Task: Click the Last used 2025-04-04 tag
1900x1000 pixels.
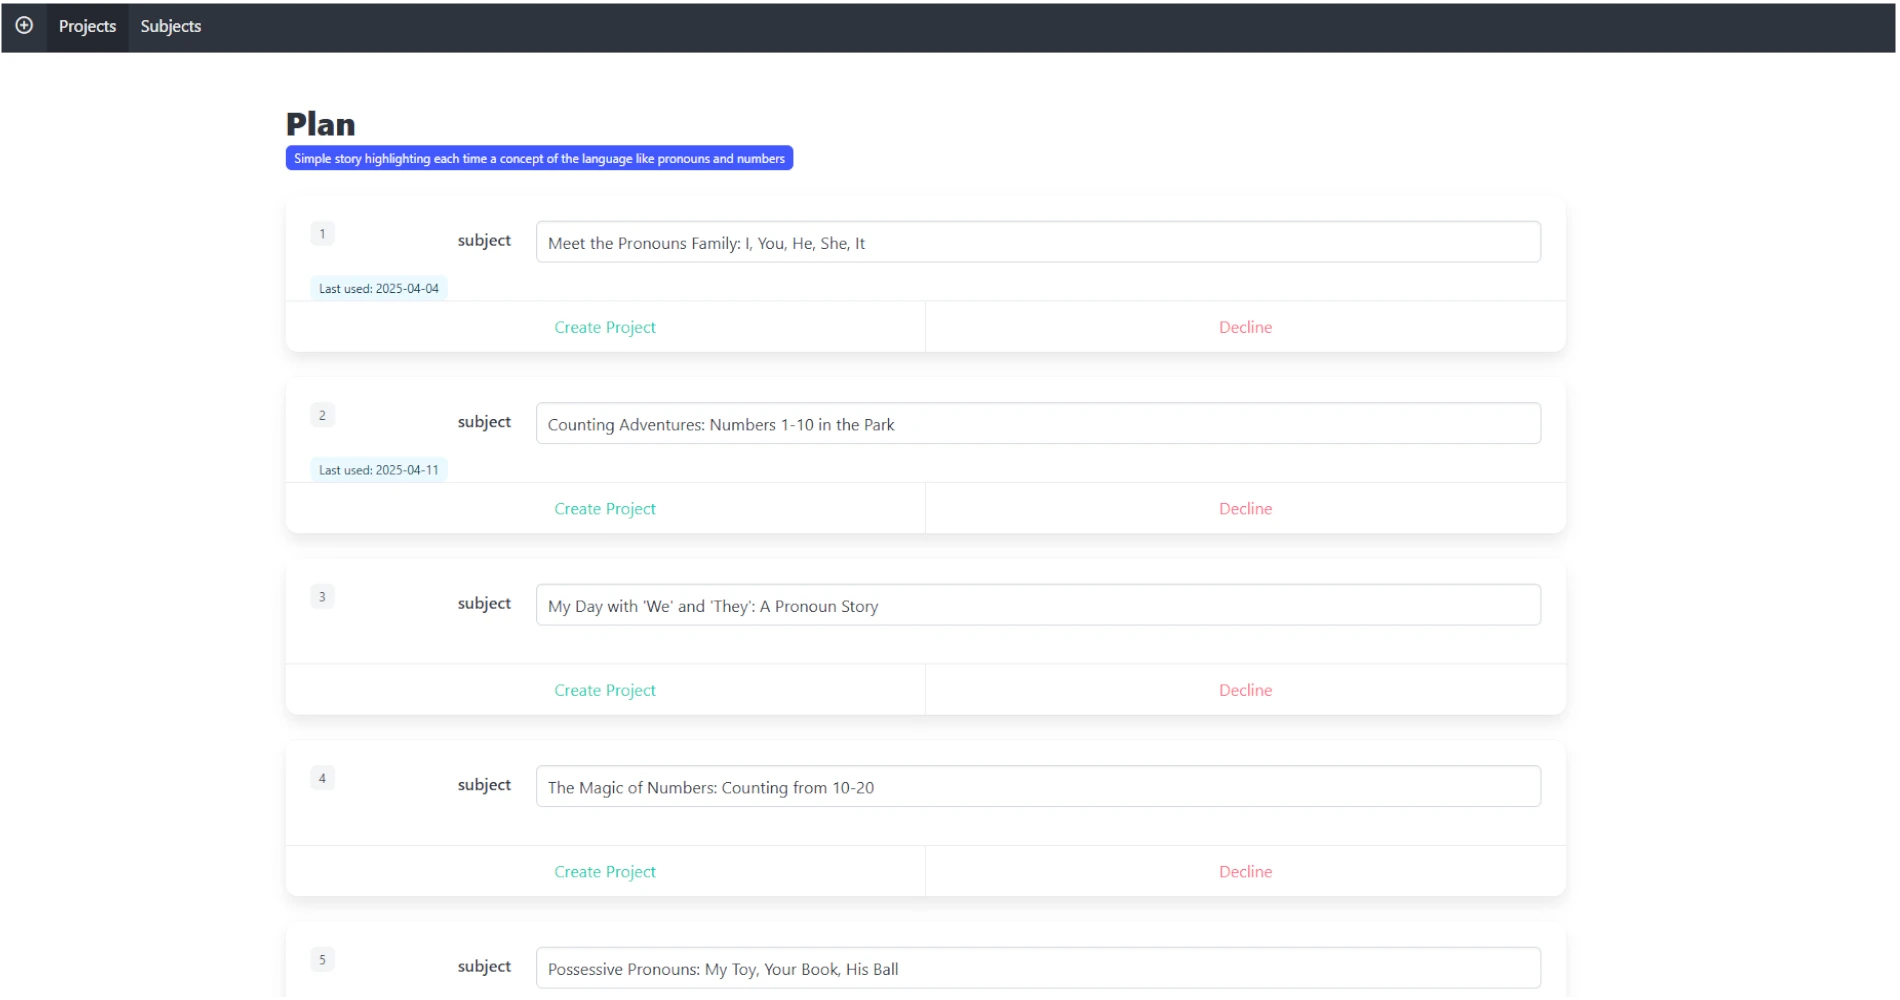Action: point(378,289)
